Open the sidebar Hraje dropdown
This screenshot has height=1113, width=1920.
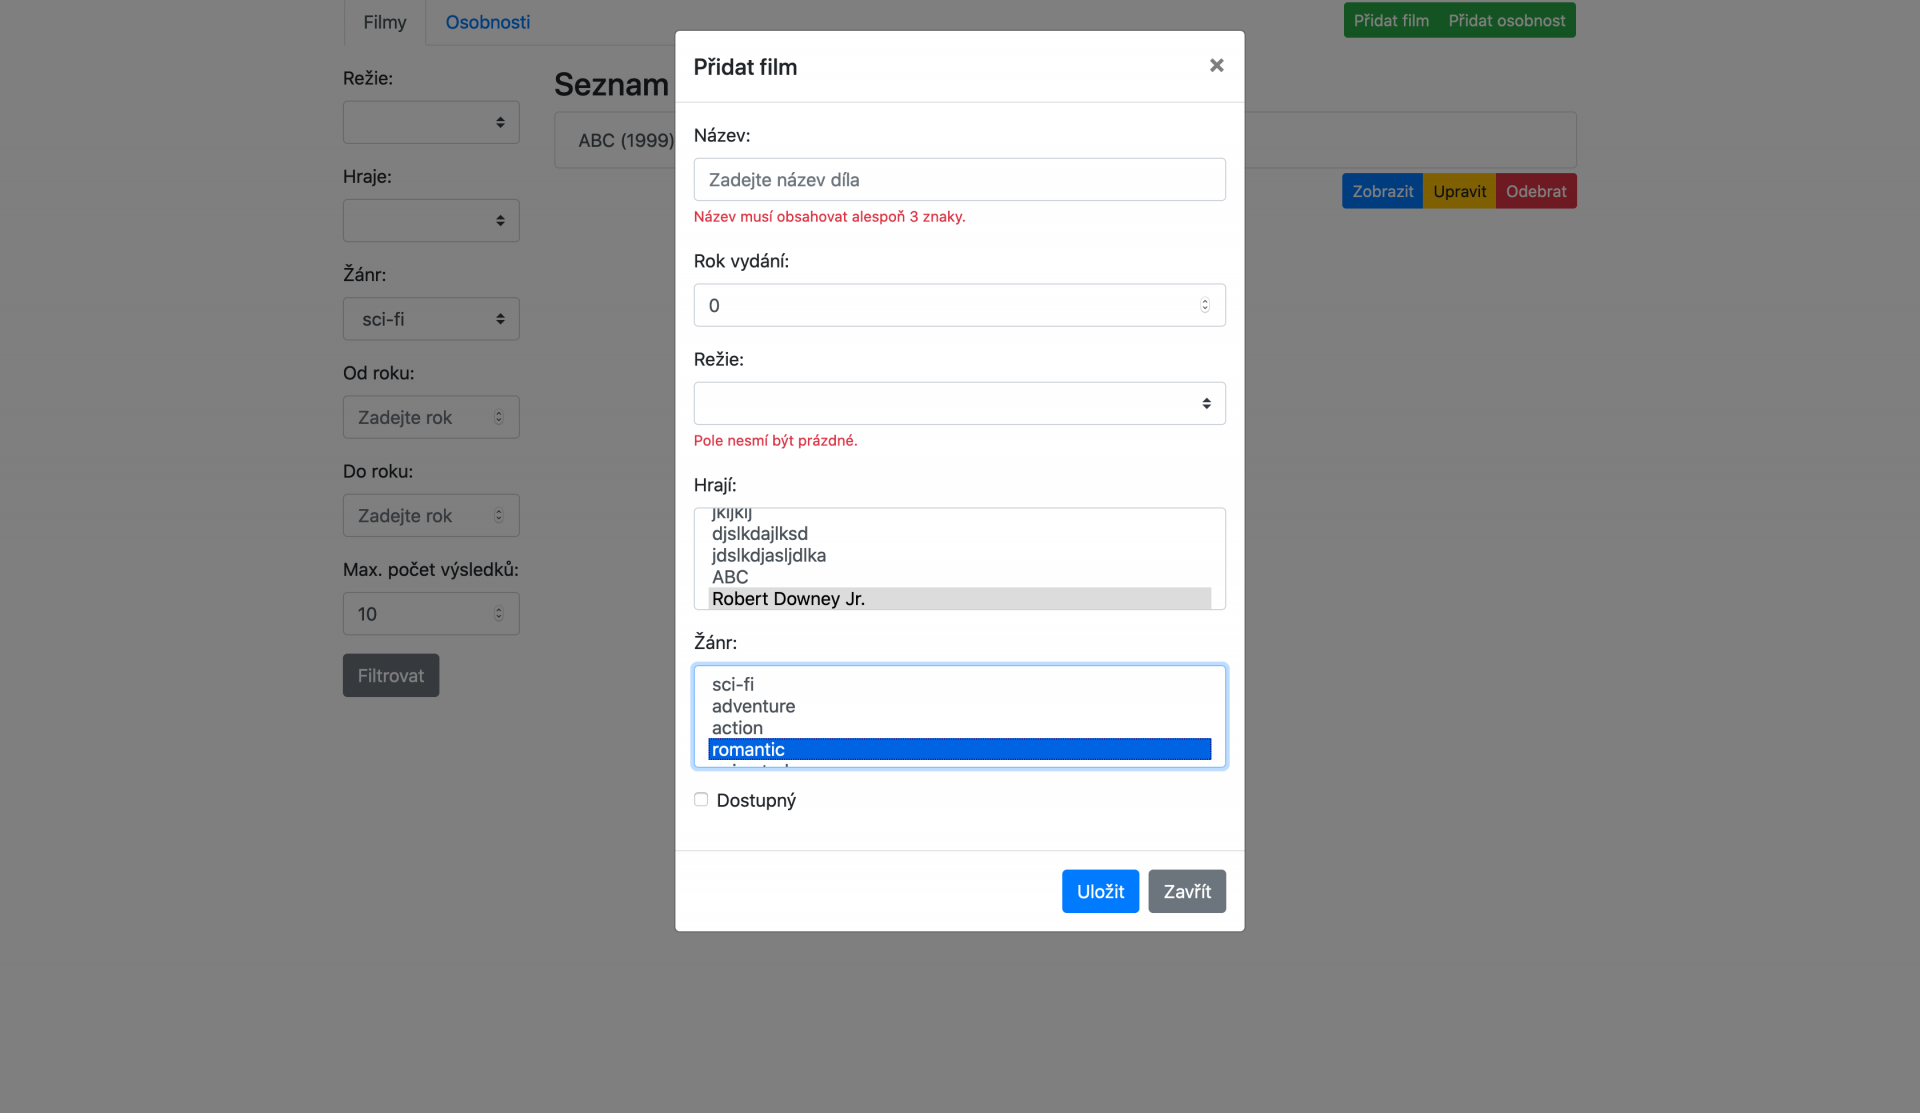431,221
